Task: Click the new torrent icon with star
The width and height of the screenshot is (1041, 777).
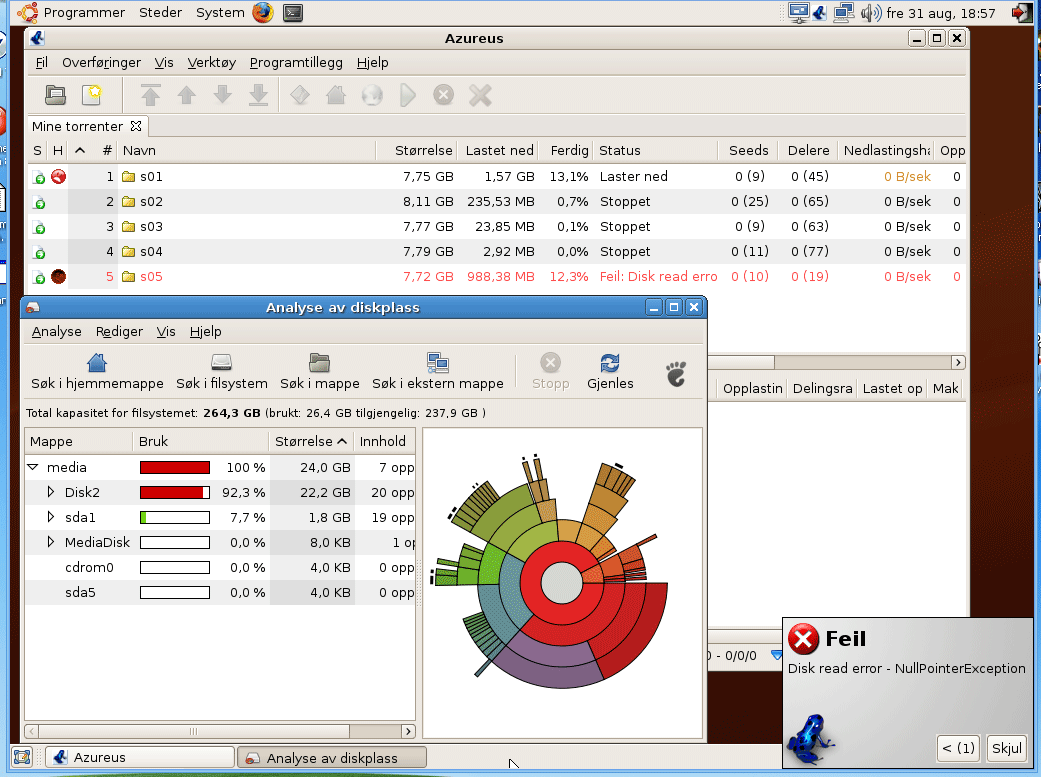Action: pyautogui.click(x=92, y=95)
